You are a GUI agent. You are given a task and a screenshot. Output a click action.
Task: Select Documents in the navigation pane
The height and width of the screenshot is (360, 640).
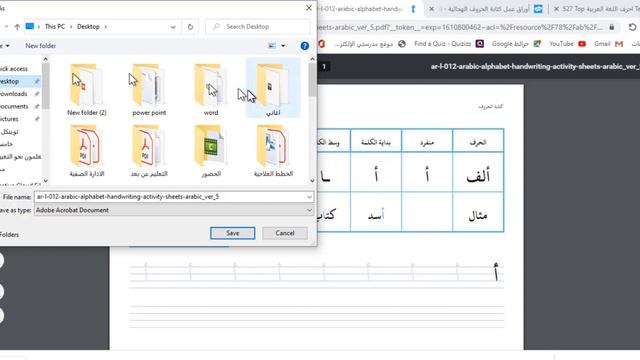click(x=20, y=106)
